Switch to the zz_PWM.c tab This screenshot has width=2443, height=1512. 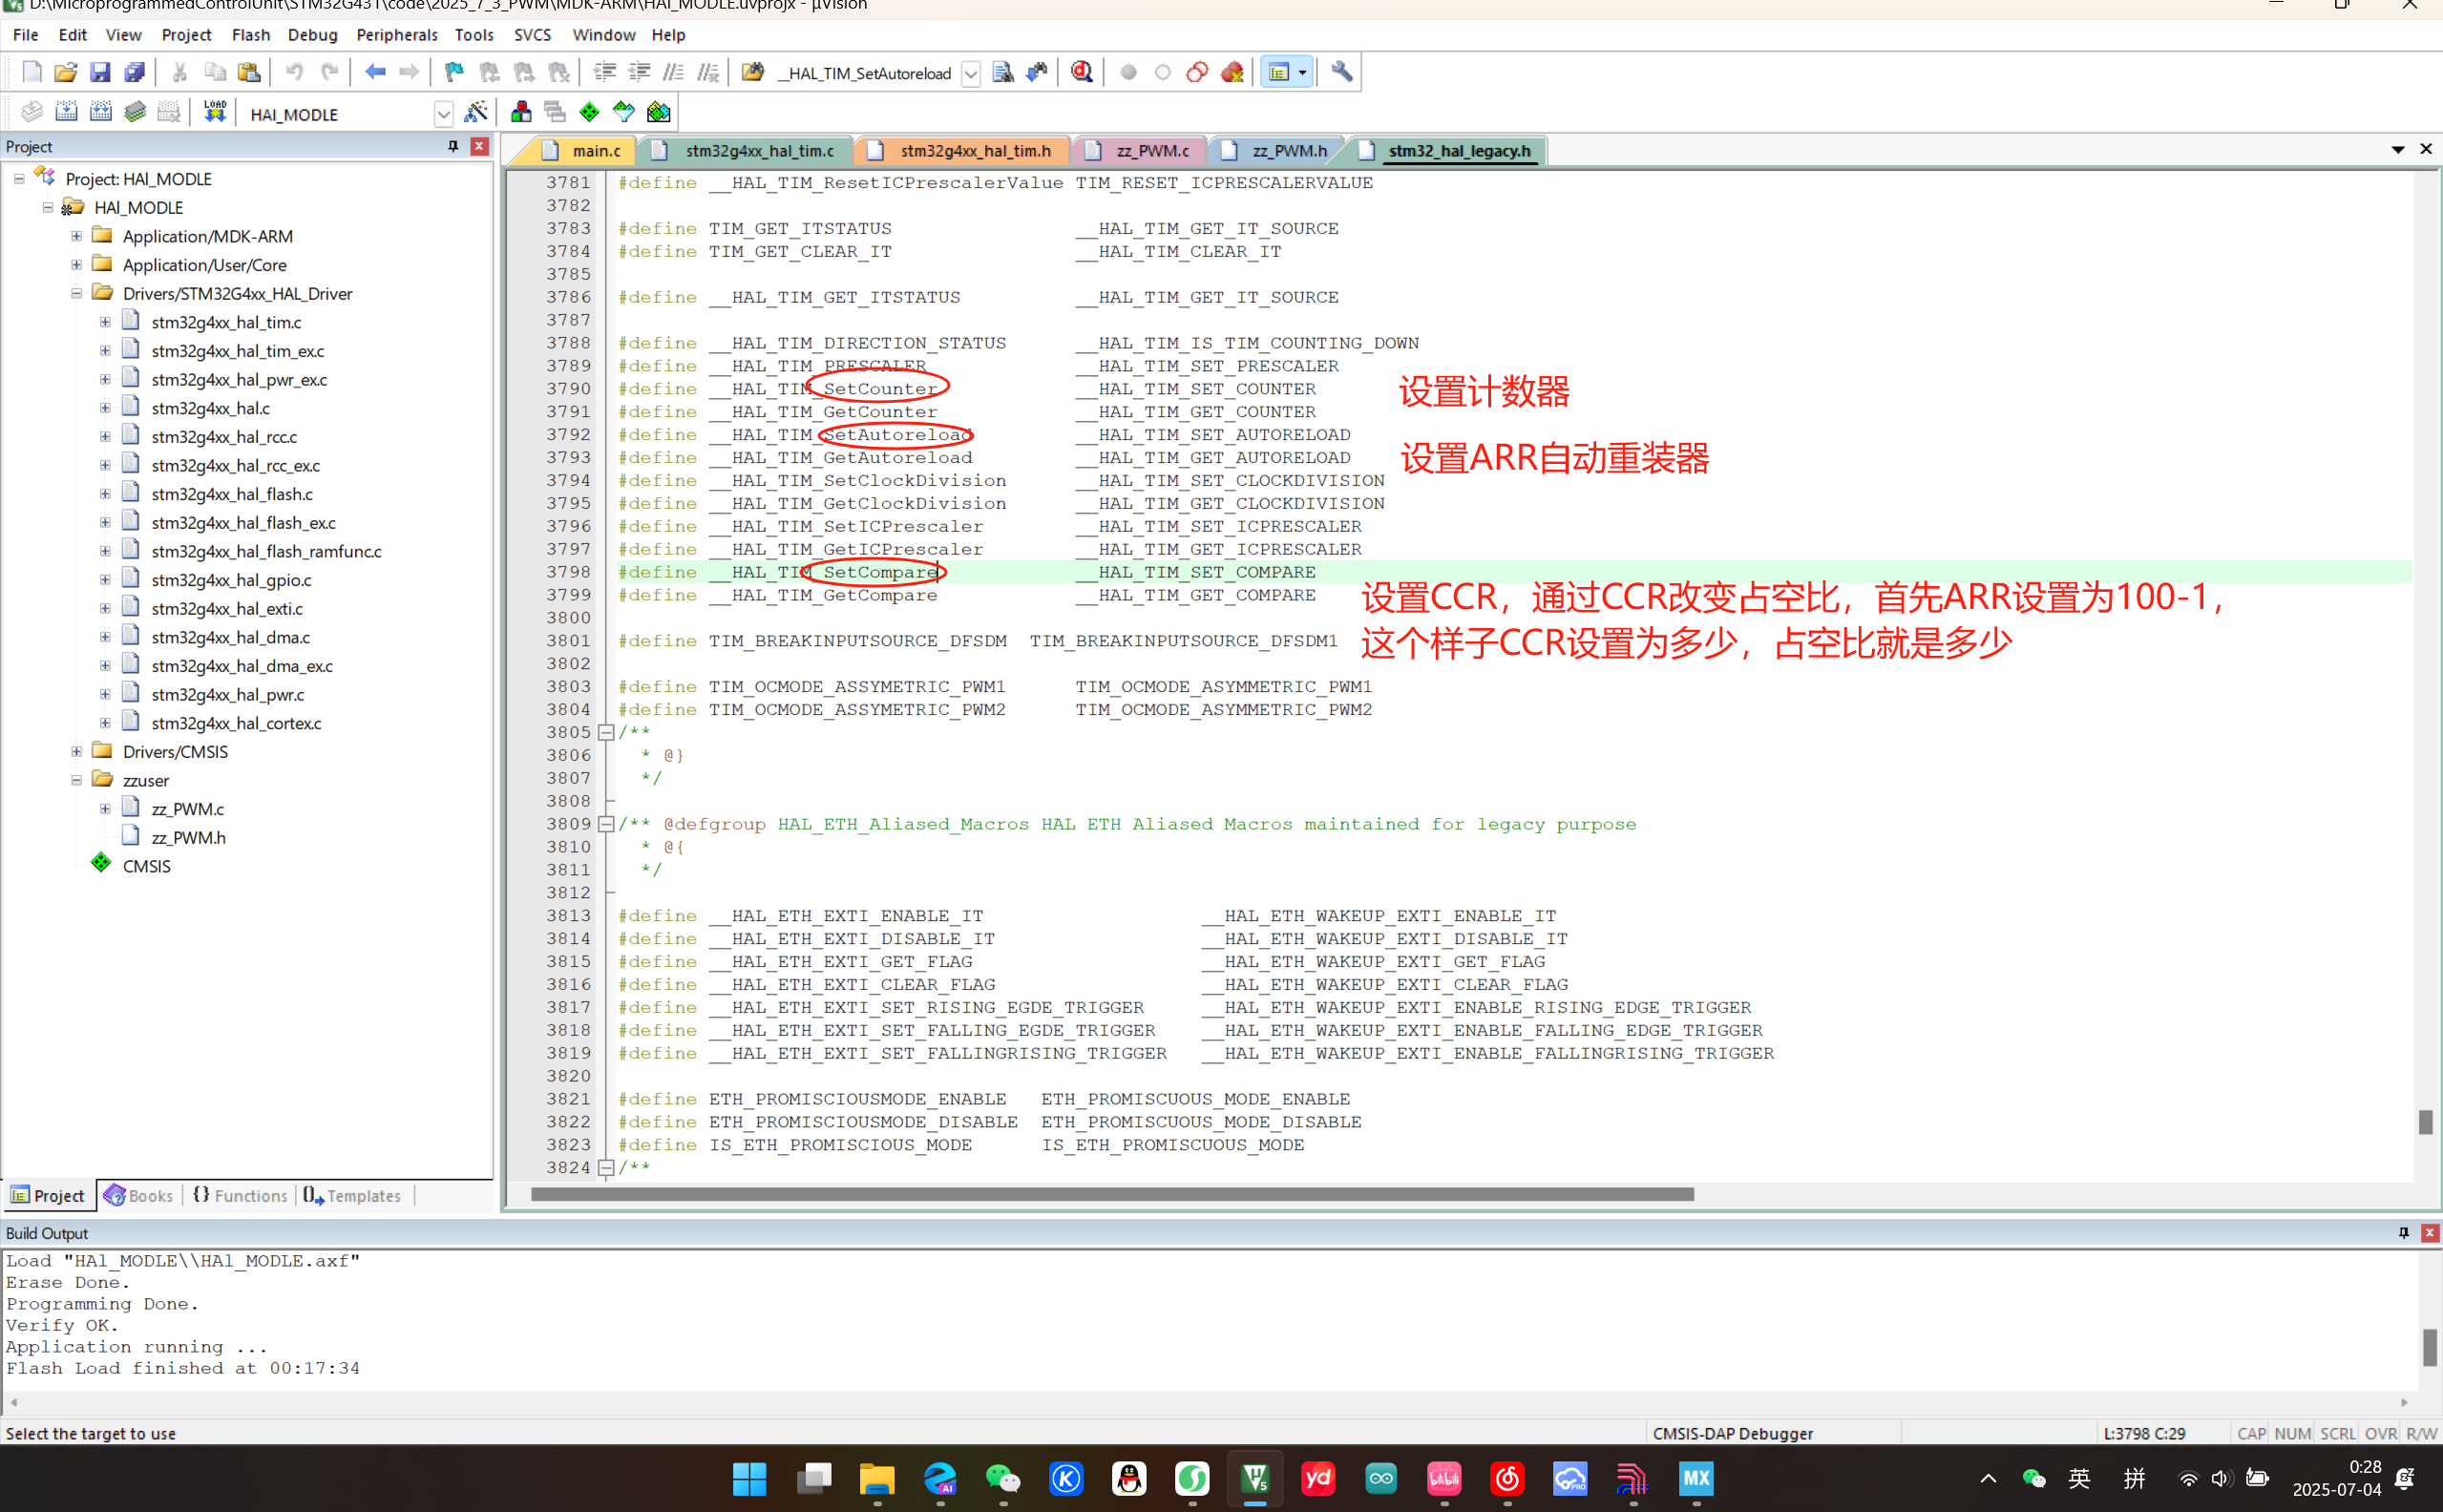pos(1151,151)
